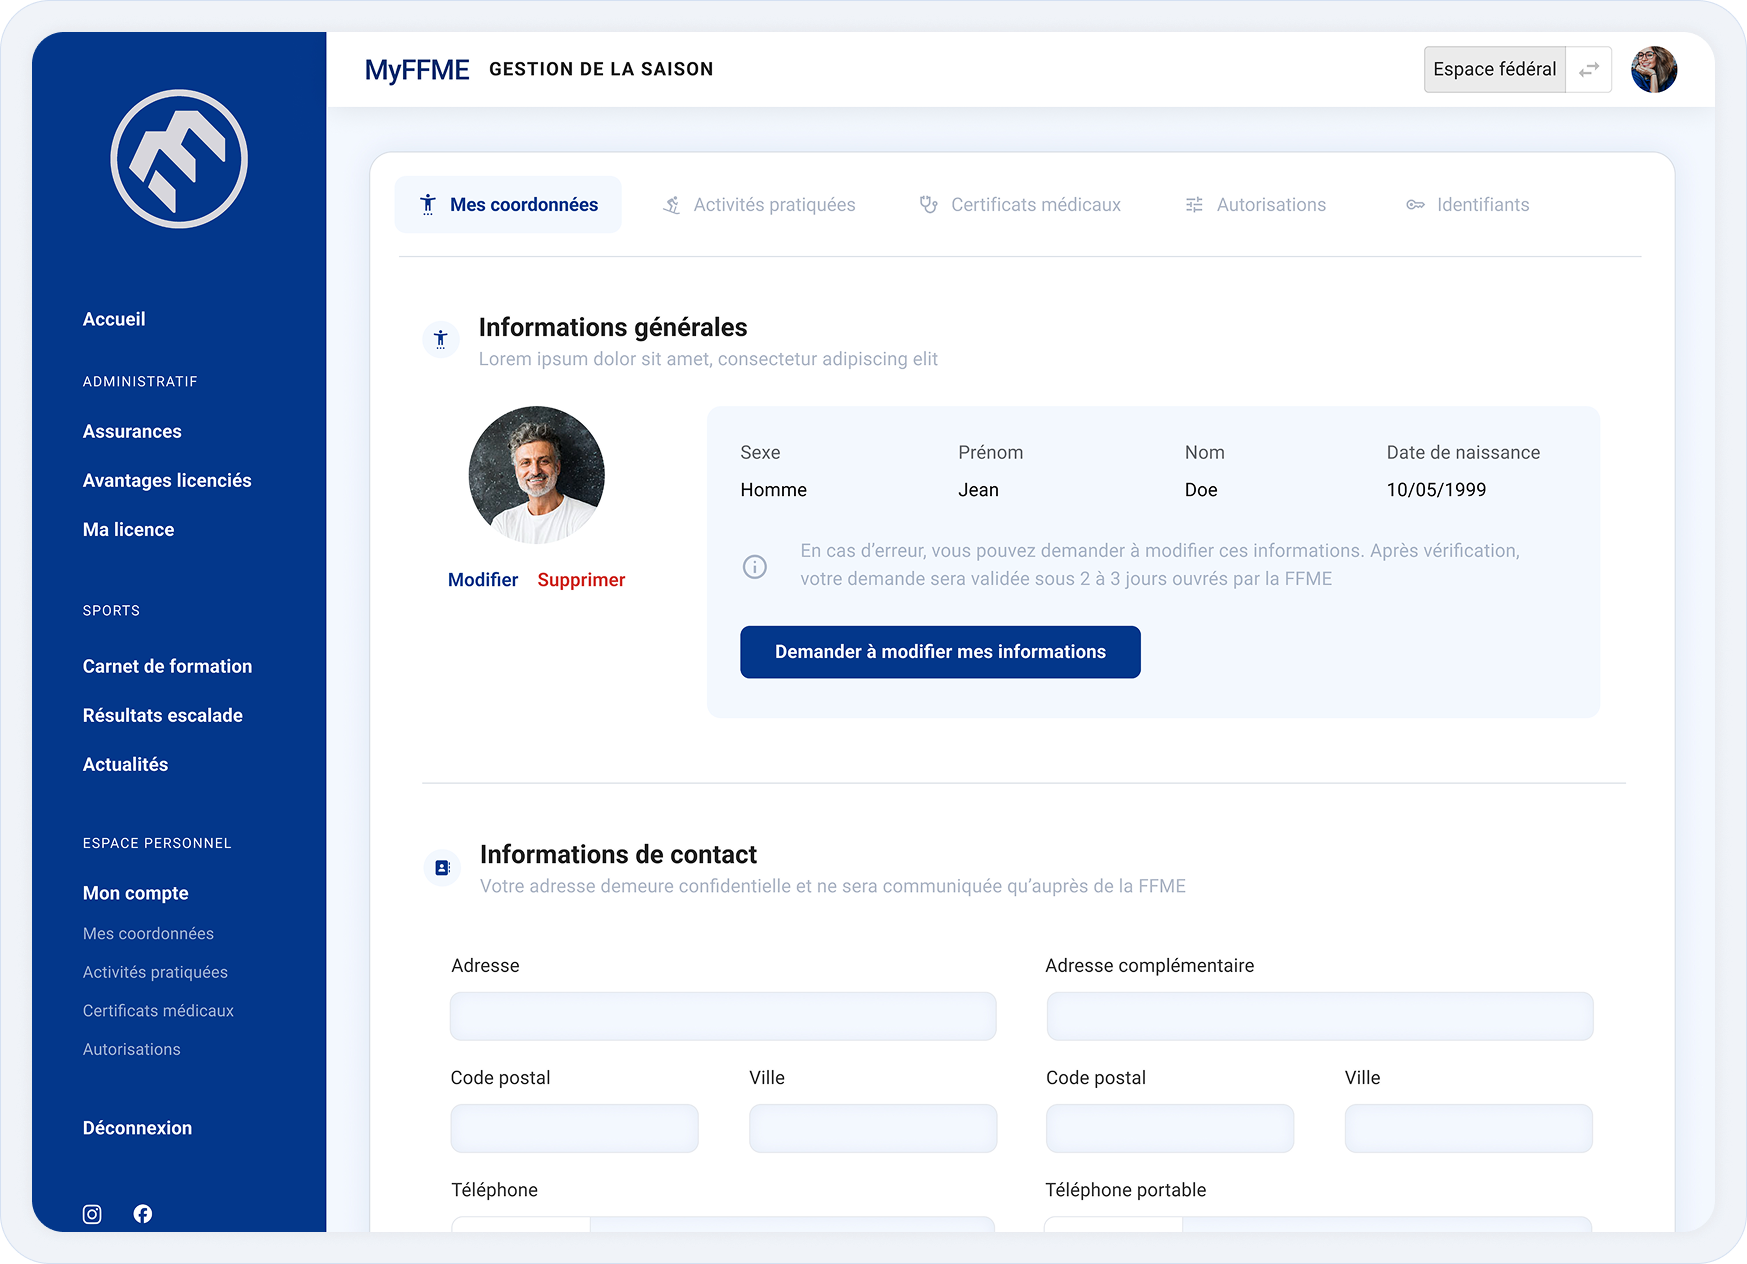
Task: Focus the Adresse complémentaire input field
Action: pyautogui.click(x=1319, y=1017)
